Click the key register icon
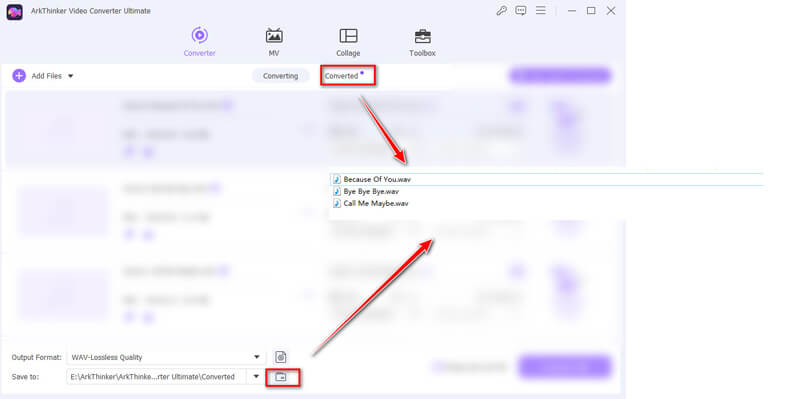Viewport: 800px width, 399px height. point(502,11)
